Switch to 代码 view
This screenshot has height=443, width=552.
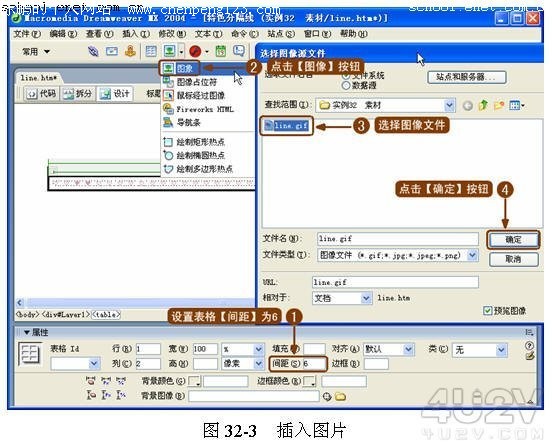click(42, 94)
